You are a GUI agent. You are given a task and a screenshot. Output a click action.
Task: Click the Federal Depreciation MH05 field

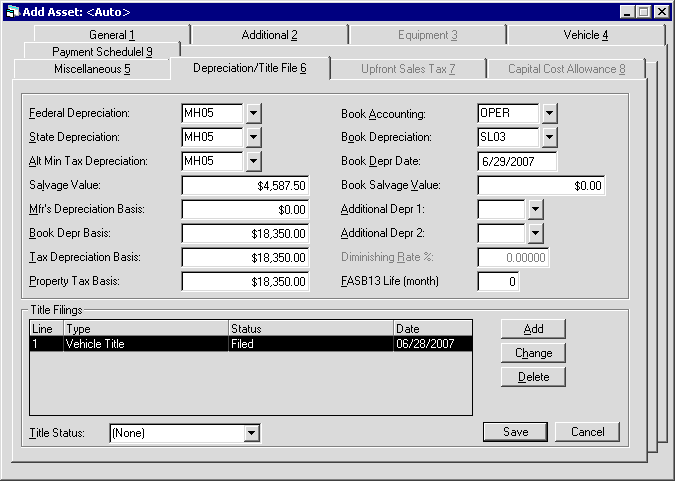pos(212,113)
